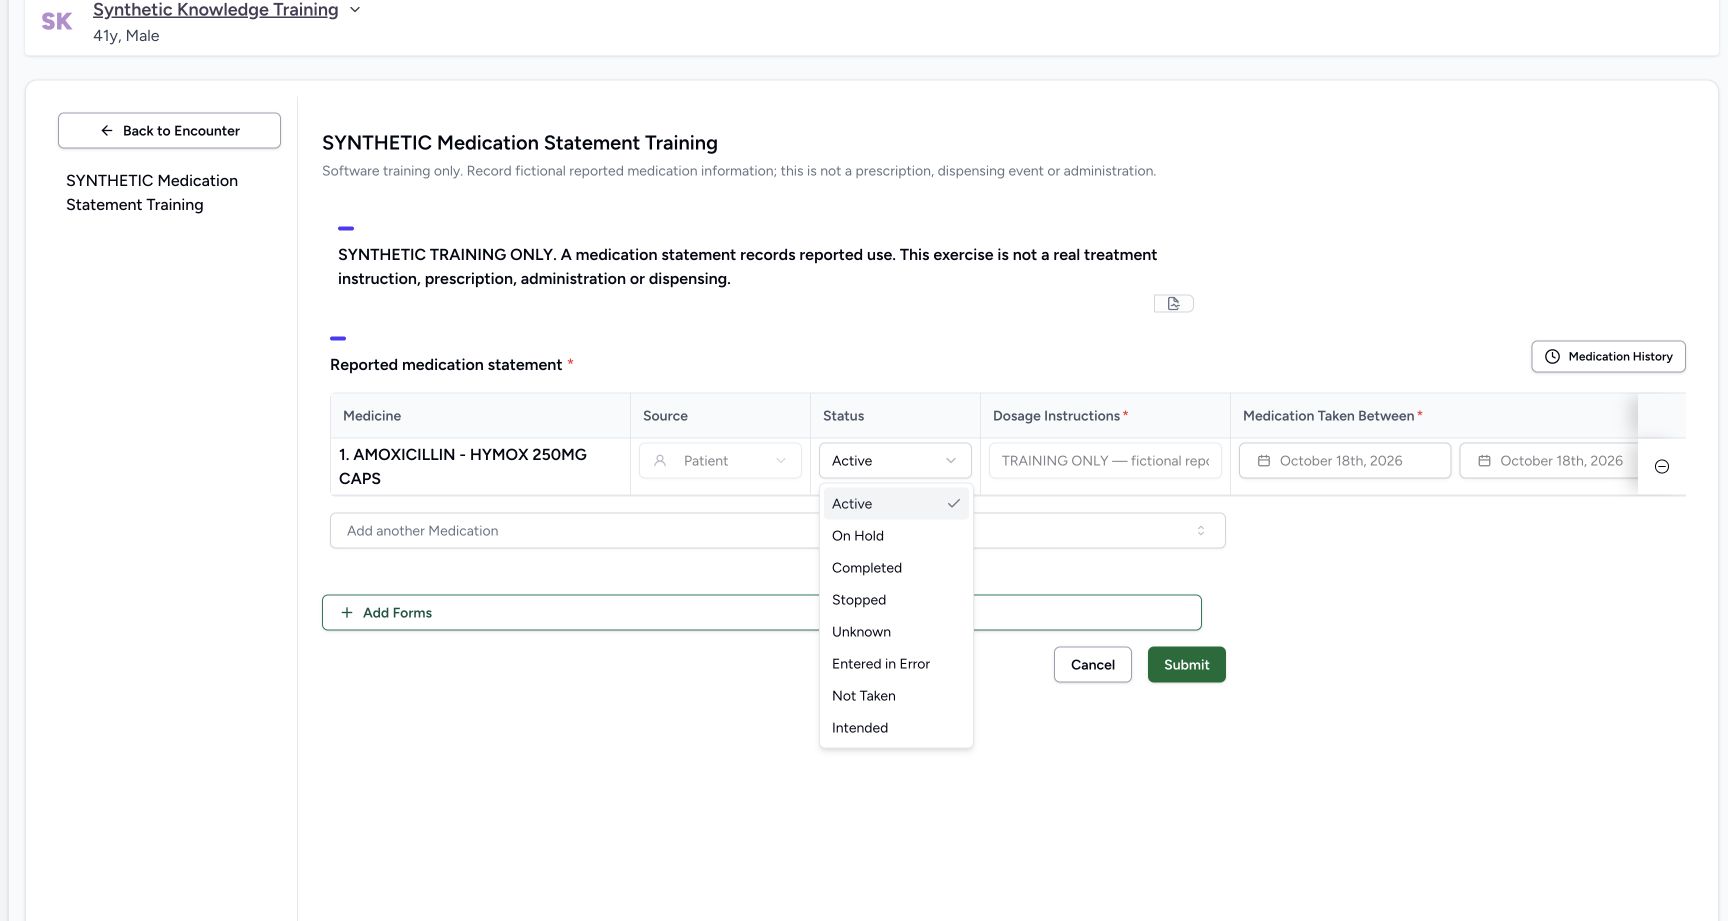The image size is (1728, 921).
Task: Click the Add Forms button
Action: point(761,613)
